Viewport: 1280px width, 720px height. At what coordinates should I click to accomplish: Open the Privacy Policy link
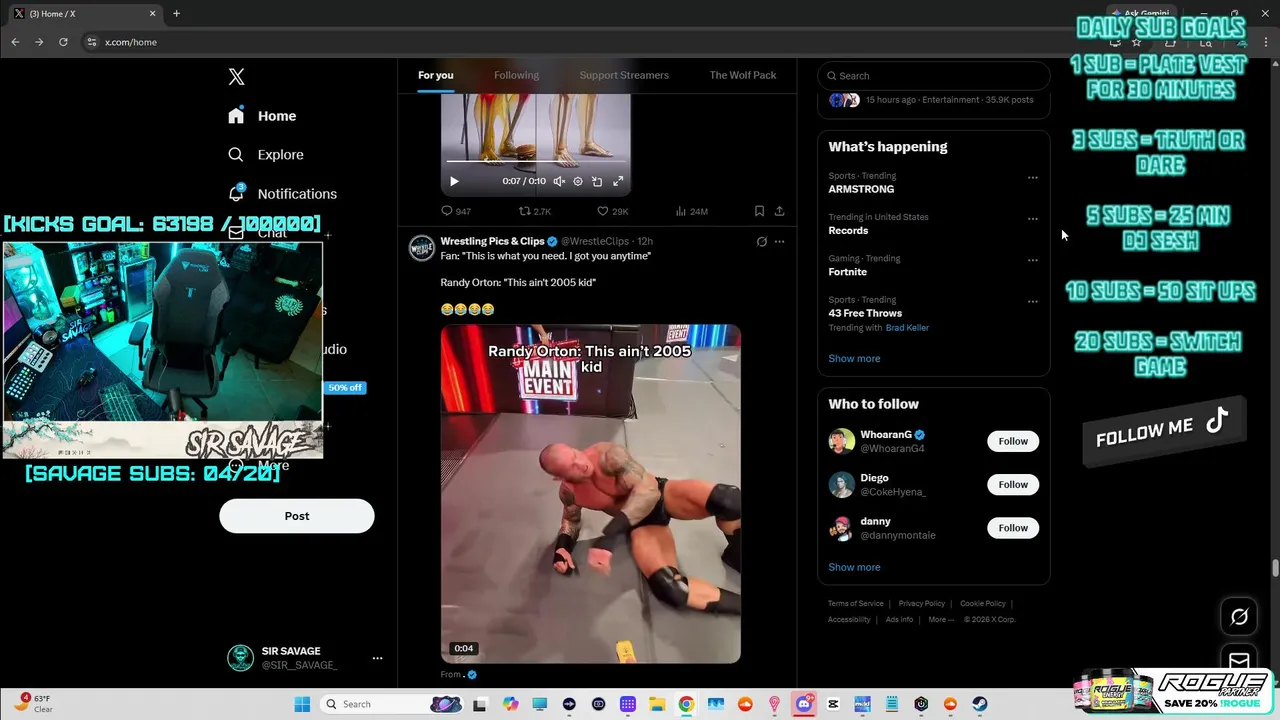pyautogui.click(x=921, y=604)
